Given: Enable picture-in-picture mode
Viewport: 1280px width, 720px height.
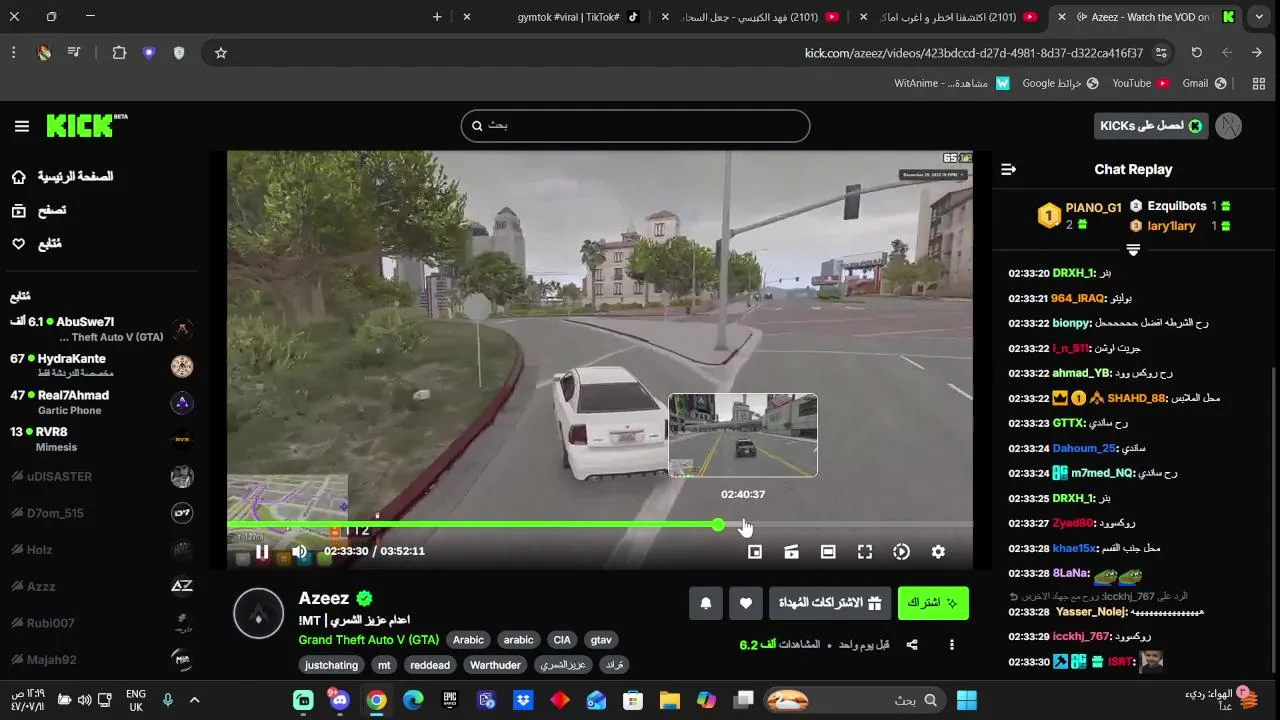Looking at the screenshot, I should pyautogui.click(x=755, y=552).
